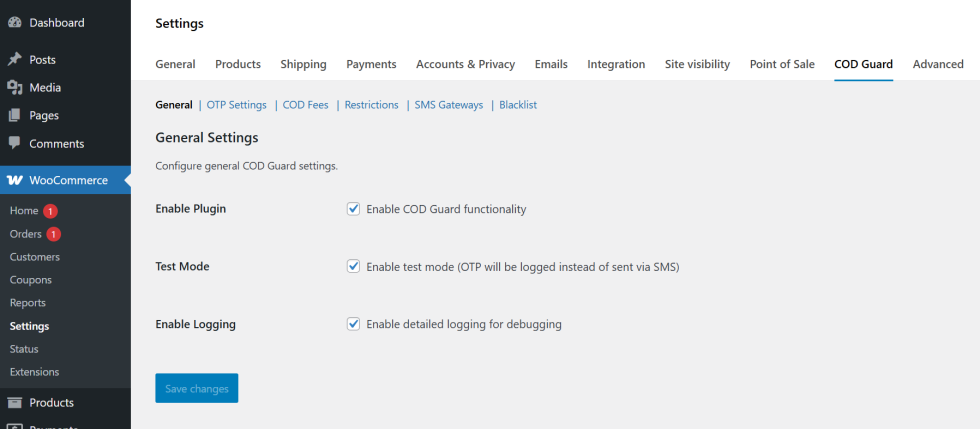Disable detailed logging for debugging checkbox
This screenshot has height=429, width=980.
pos(353,324)
